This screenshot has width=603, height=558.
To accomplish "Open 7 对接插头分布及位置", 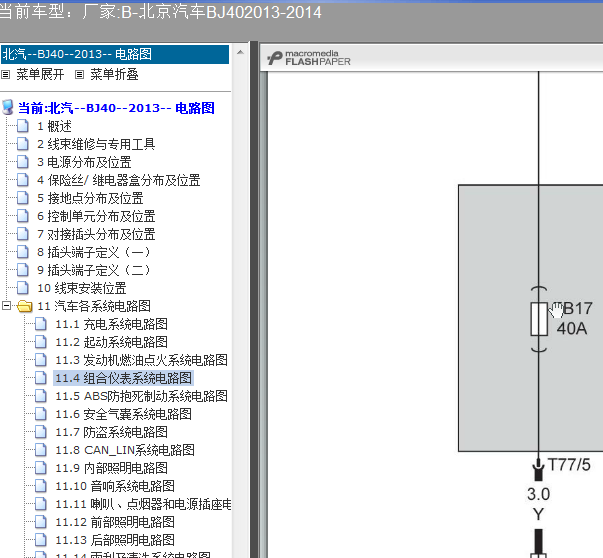I will 96,234.
